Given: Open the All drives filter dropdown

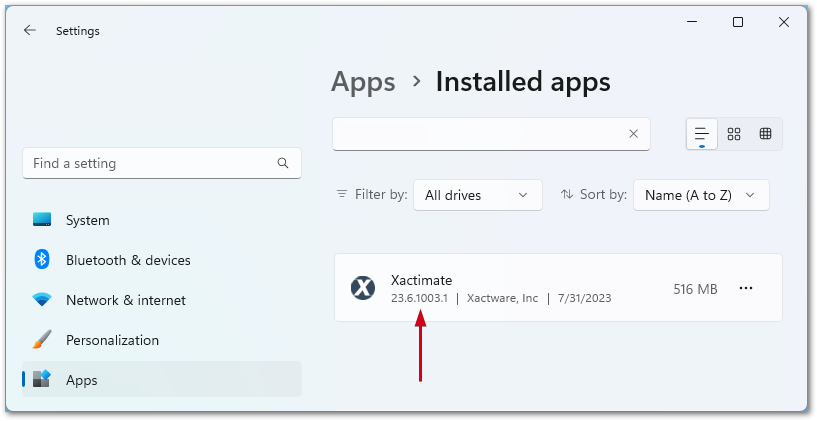Looking at the screenshot, I should coord(477,195).
